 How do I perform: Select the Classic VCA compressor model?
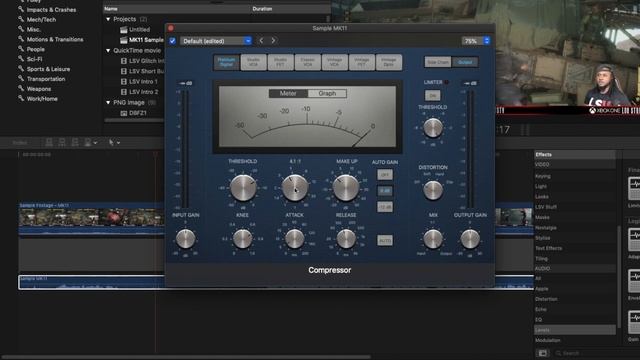(x=307, y=62)
